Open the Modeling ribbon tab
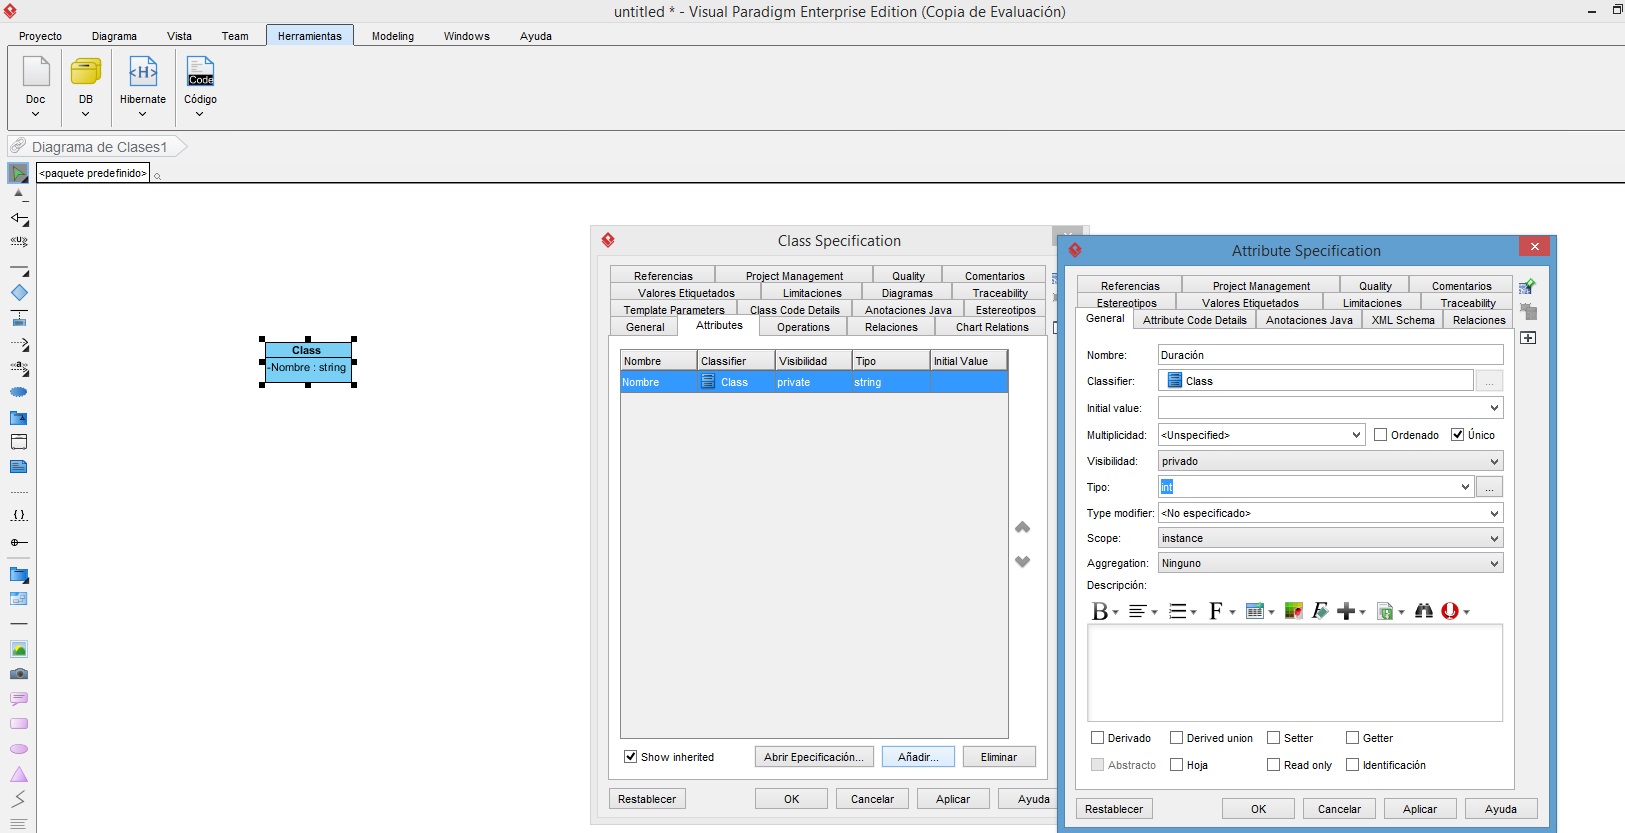1625x833 pixels. point(393,36)
